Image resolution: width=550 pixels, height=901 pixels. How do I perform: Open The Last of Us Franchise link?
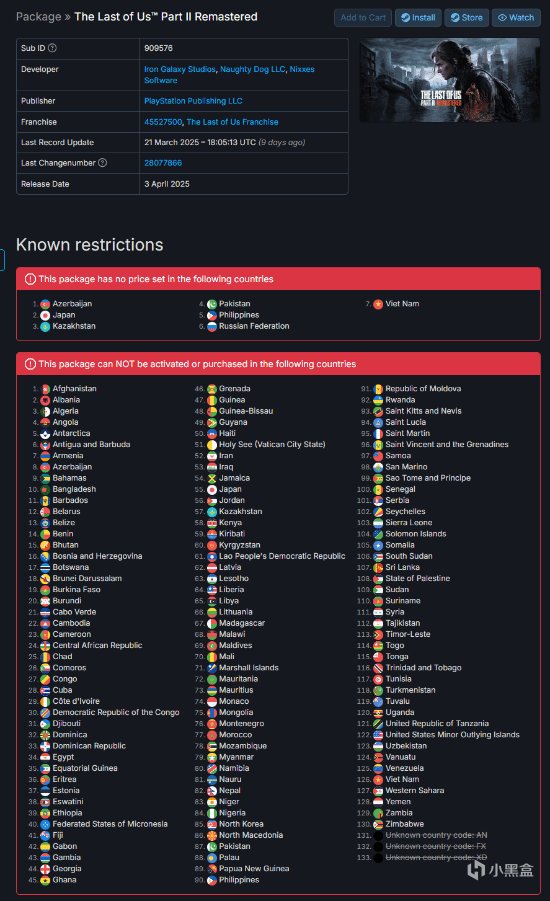pyautogui.click(x=232, y=122)
